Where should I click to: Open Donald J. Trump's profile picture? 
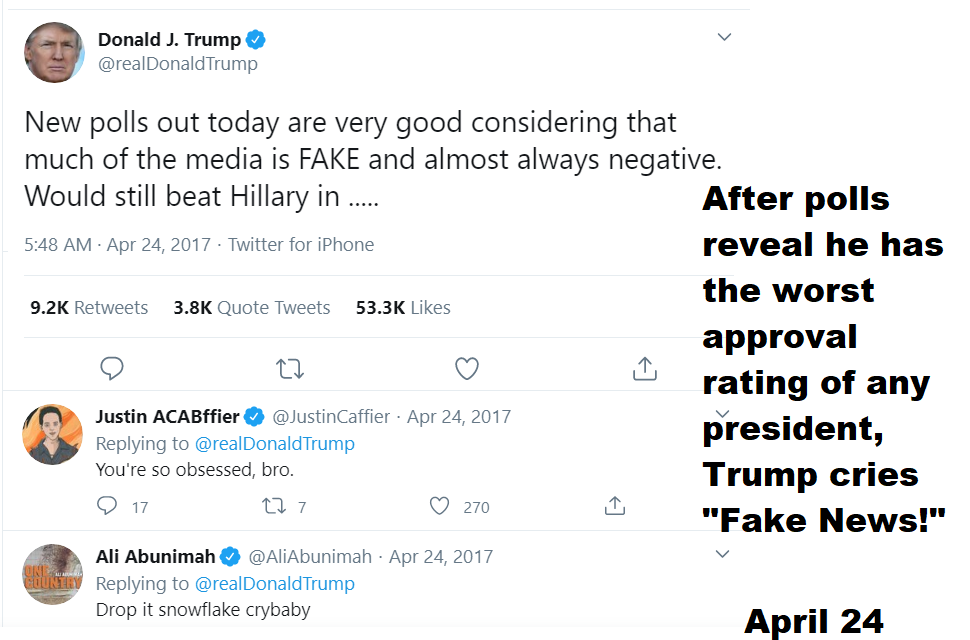[x=54, y=52]
